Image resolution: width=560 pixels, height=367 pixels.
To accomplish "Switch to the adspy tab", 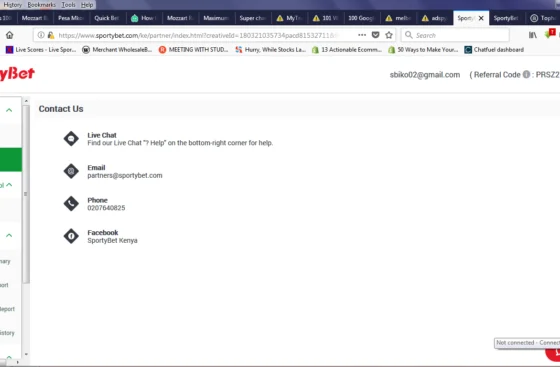I will click(434, 18).
